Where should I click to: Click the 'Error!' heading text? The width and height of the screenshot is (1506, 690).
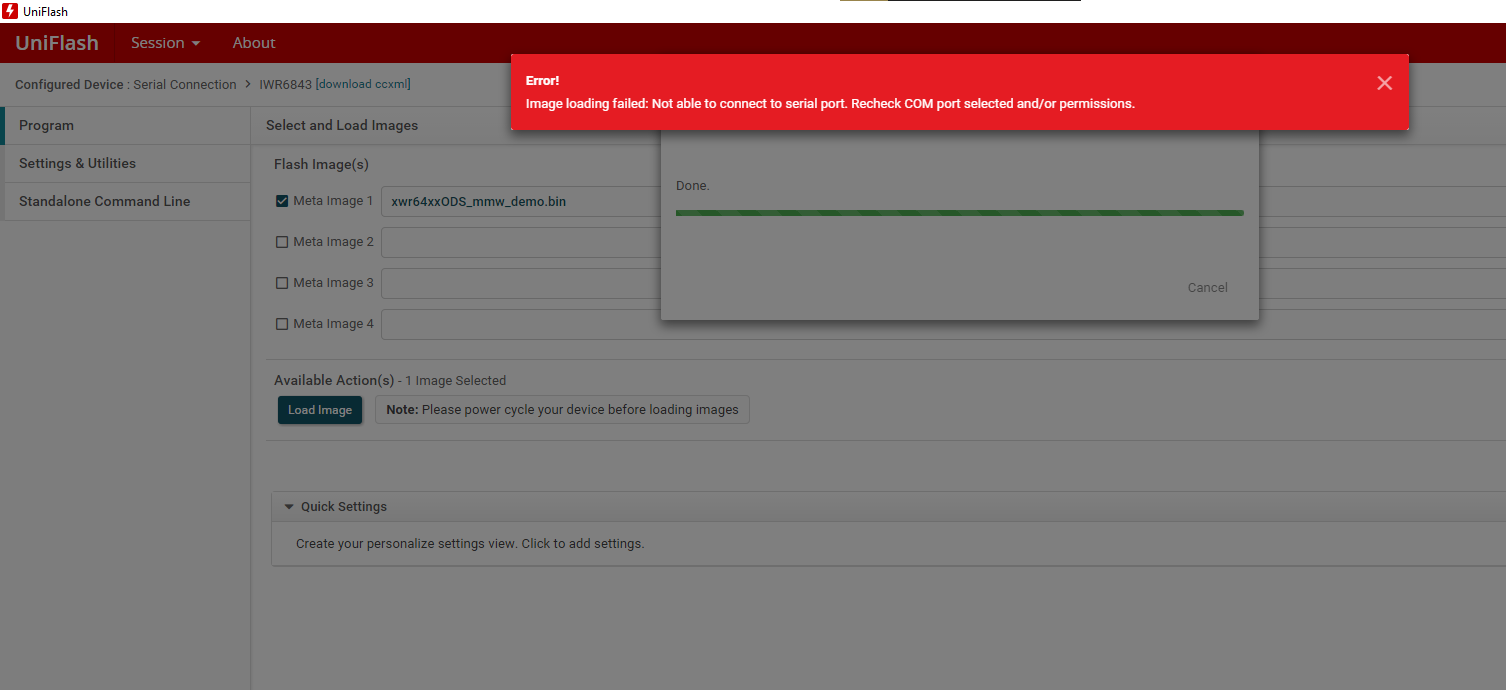tap(543, 80)
